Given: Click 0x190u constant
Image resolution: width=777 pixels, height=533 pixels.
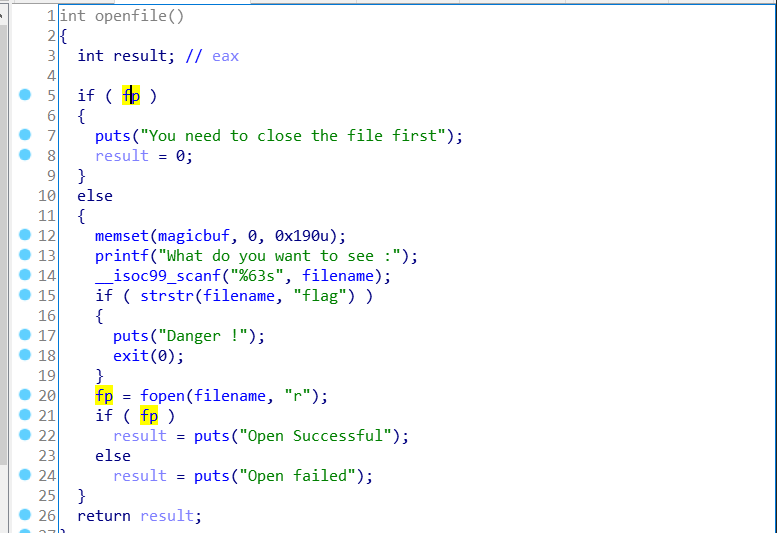Looking at the screenshot, I should (x=302, y=236).
